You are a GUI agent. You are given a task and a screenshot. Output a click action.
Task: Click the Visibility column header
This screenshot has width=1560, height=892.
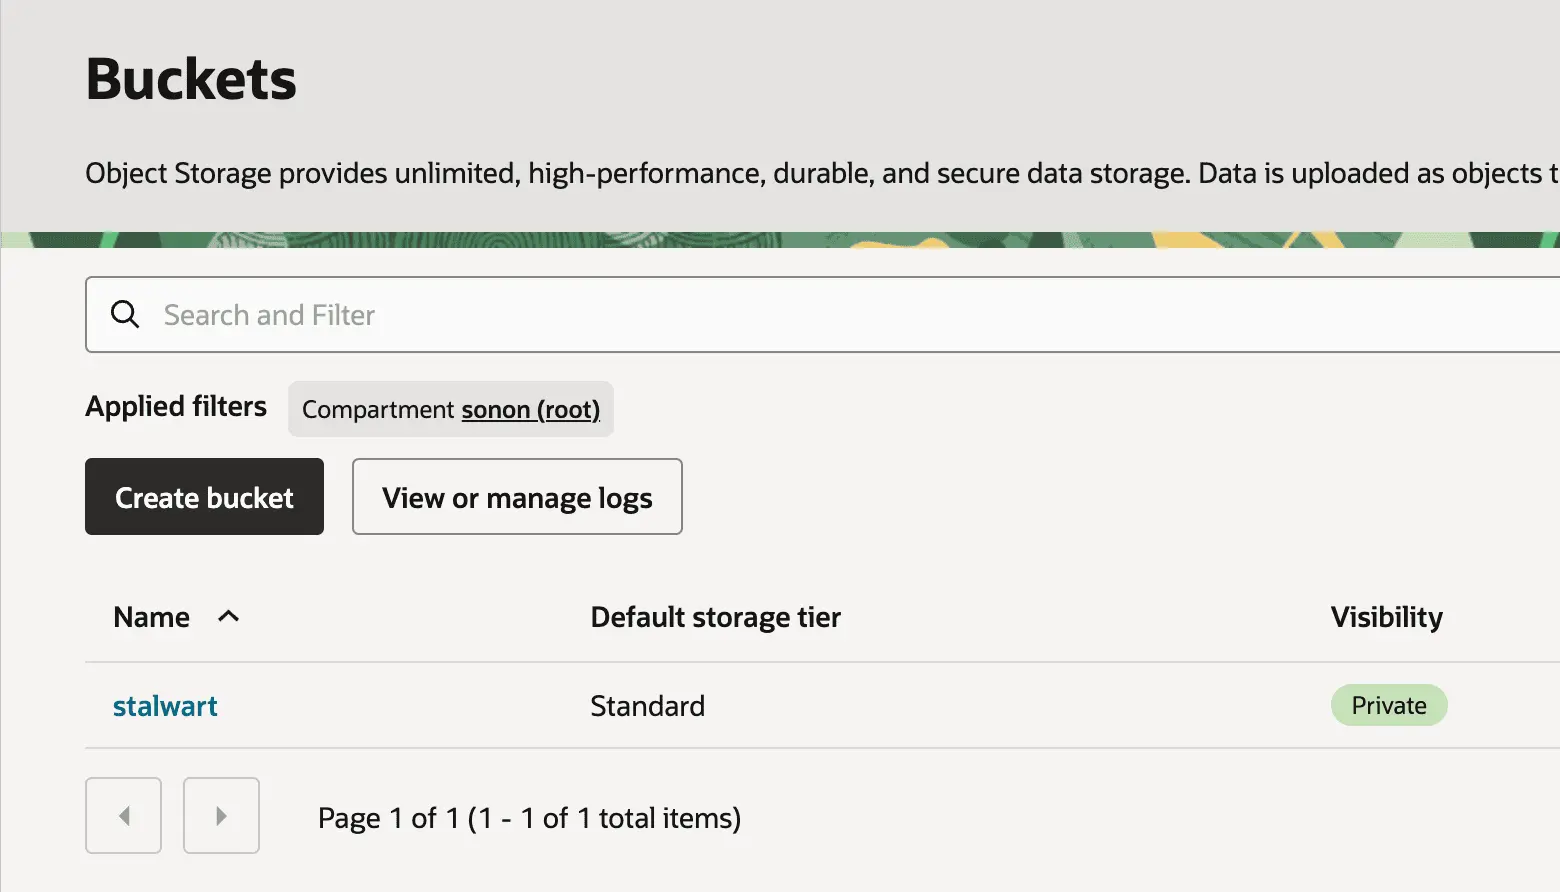pos(1386,616)
